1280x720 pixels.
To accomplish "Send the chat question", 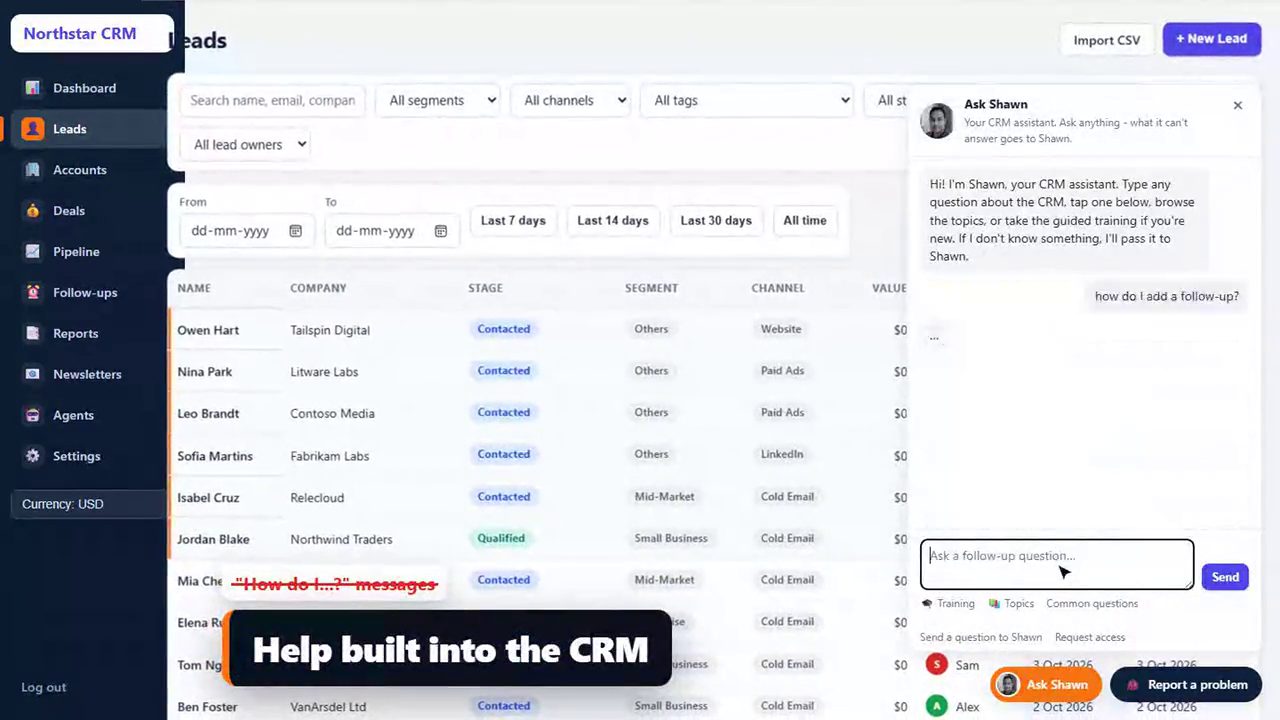I will click(x=1225, y=577).
